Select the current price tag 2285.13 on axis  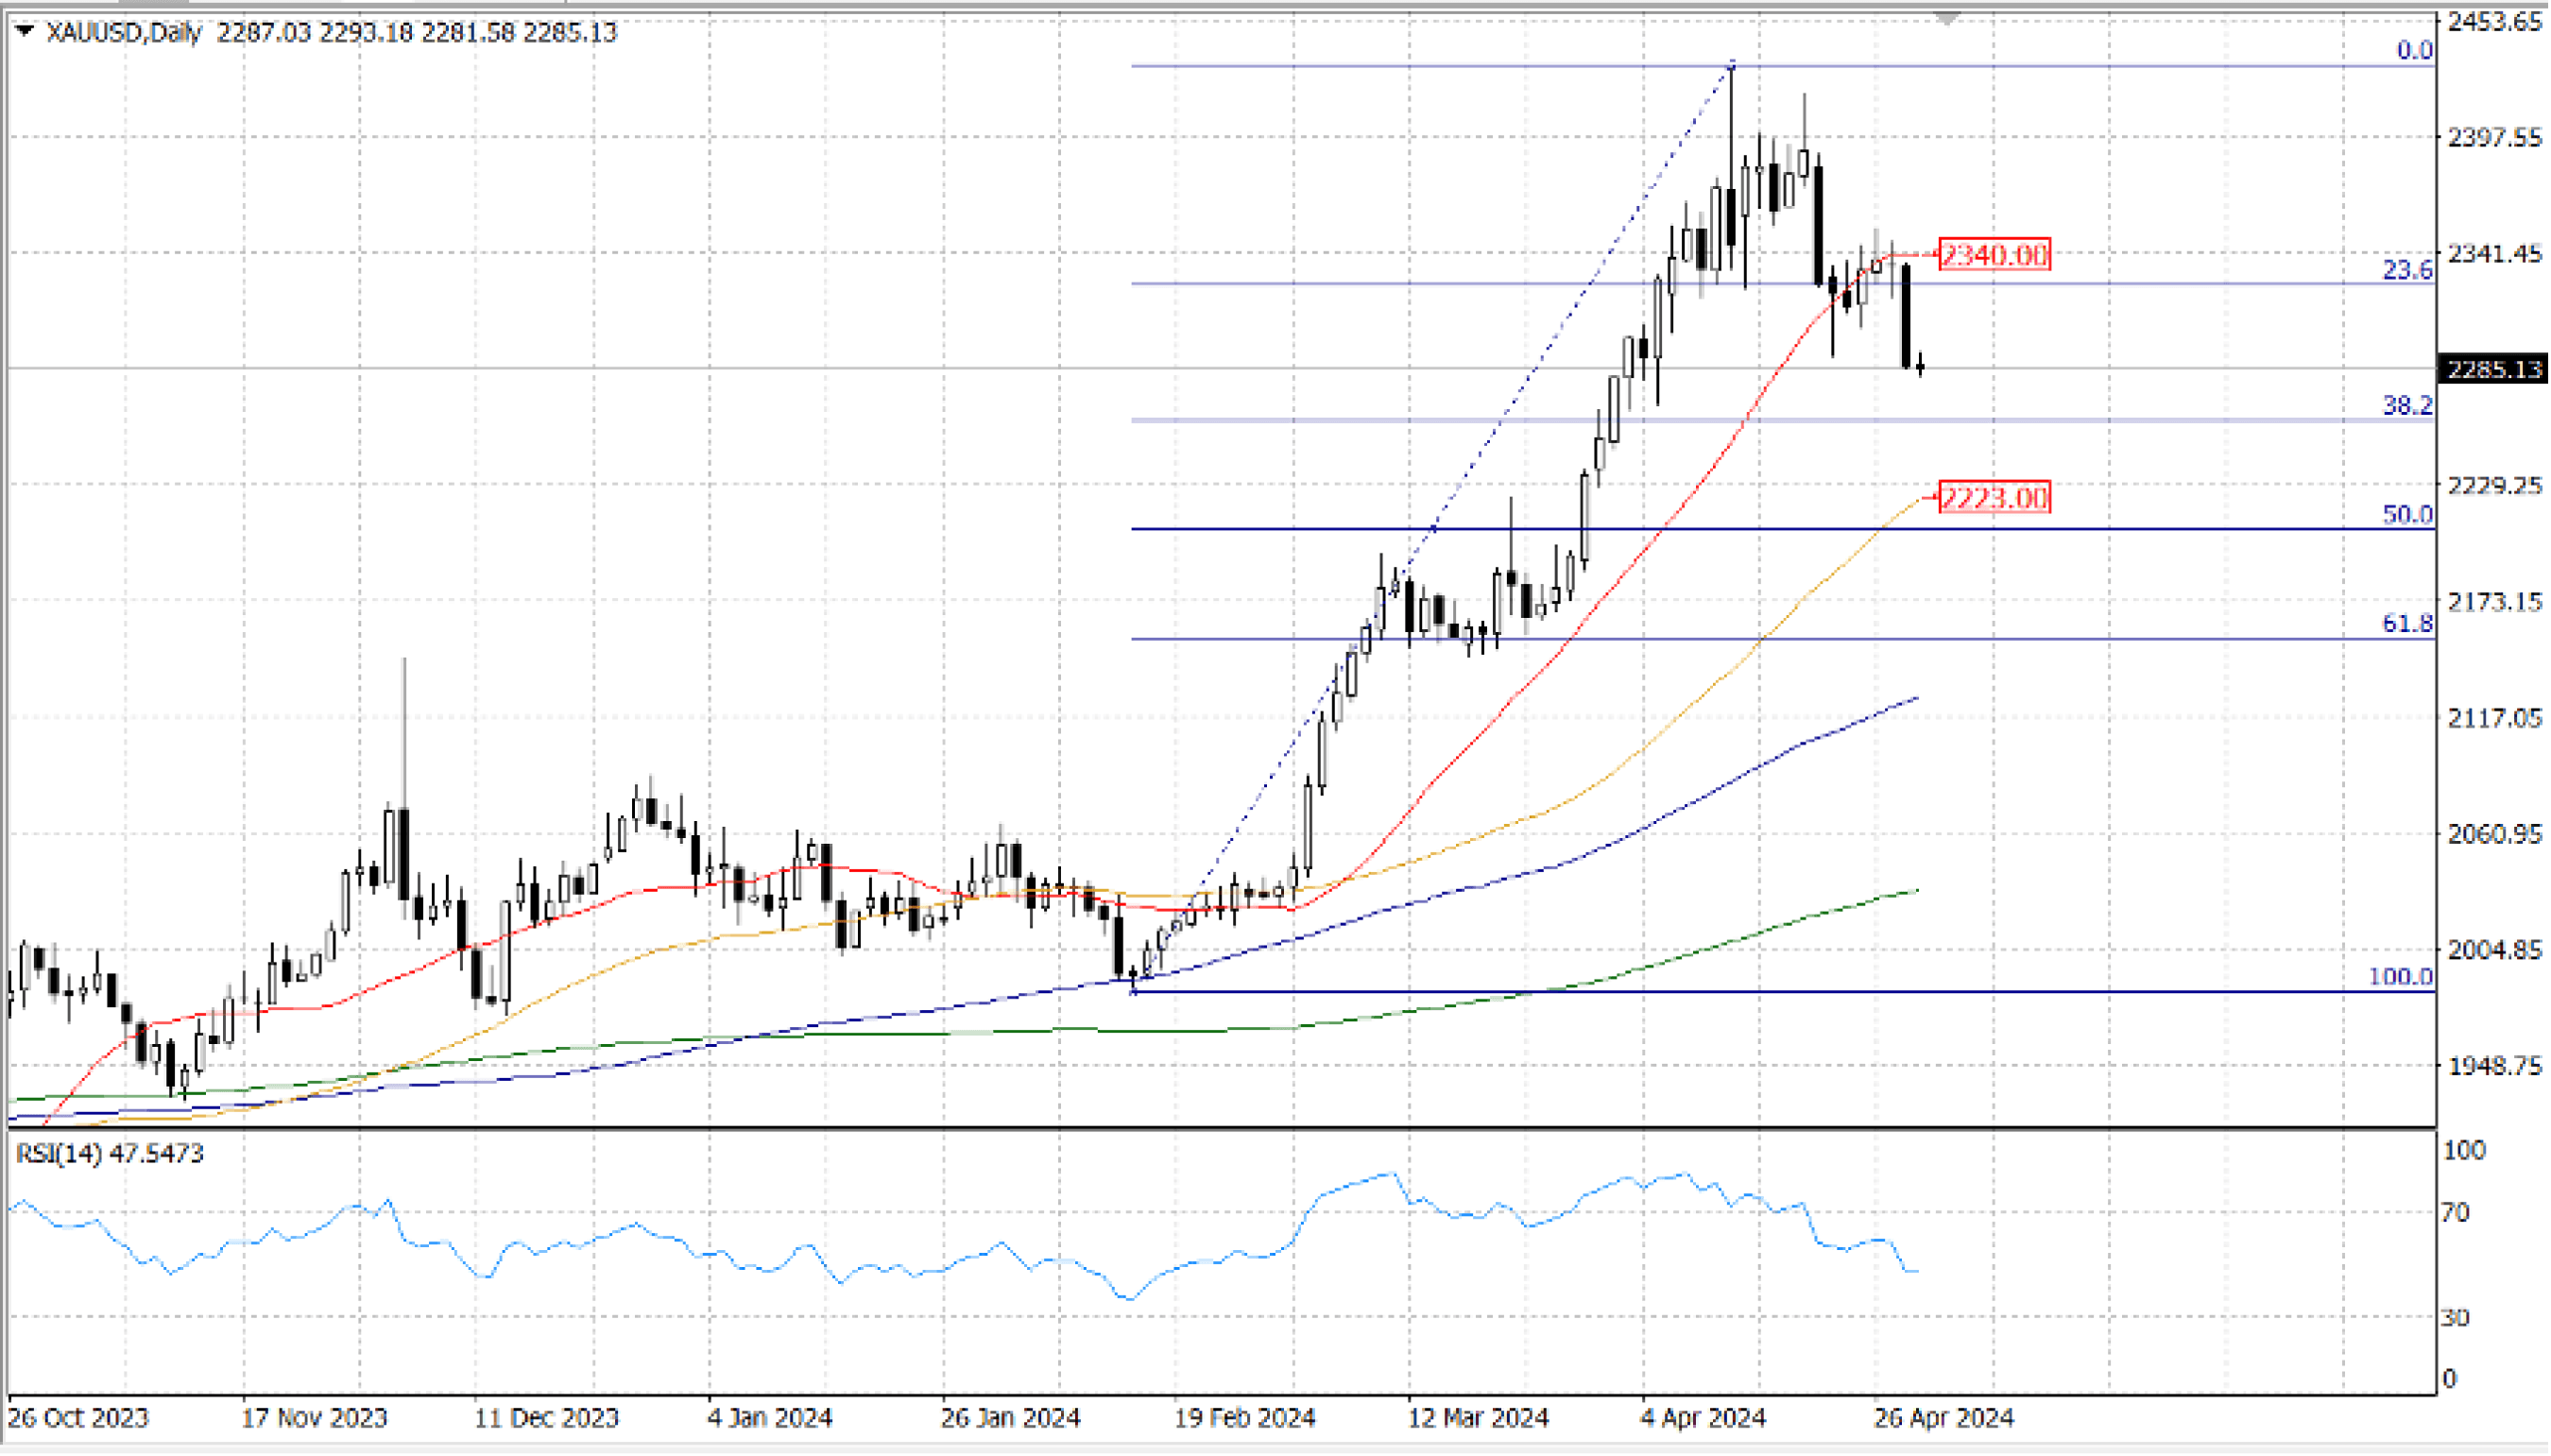pyautogui.click(x=2494, y=369)
